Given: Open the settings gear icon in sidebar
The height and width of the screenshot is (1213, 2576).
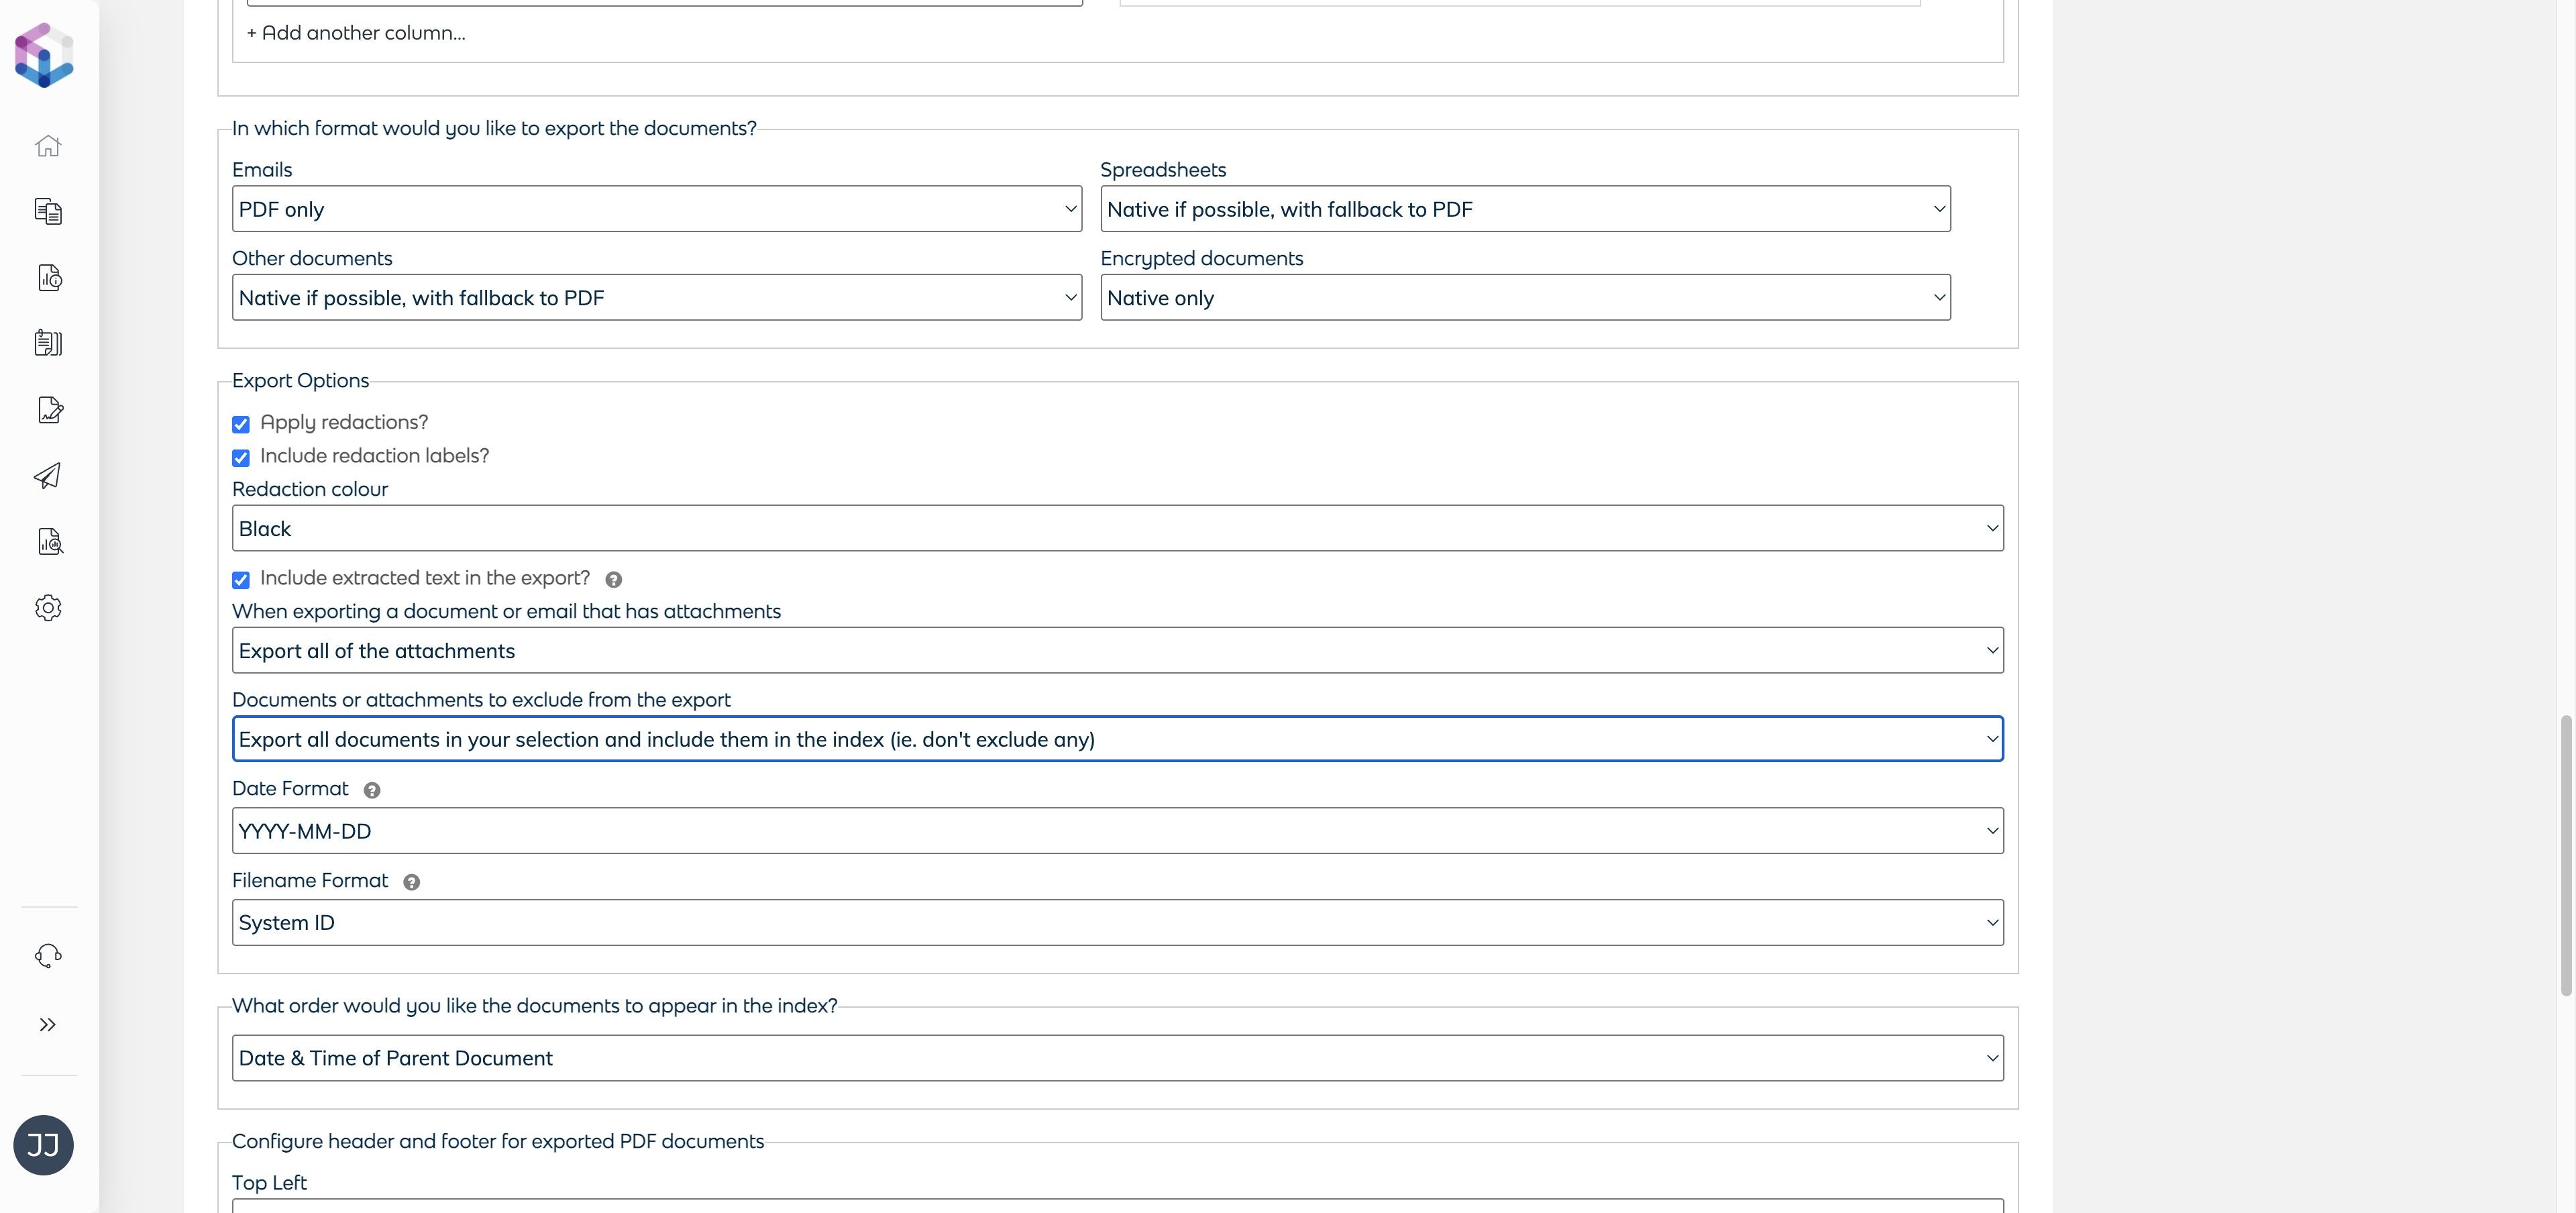Looking at the screenshot, I should (48, 608).
